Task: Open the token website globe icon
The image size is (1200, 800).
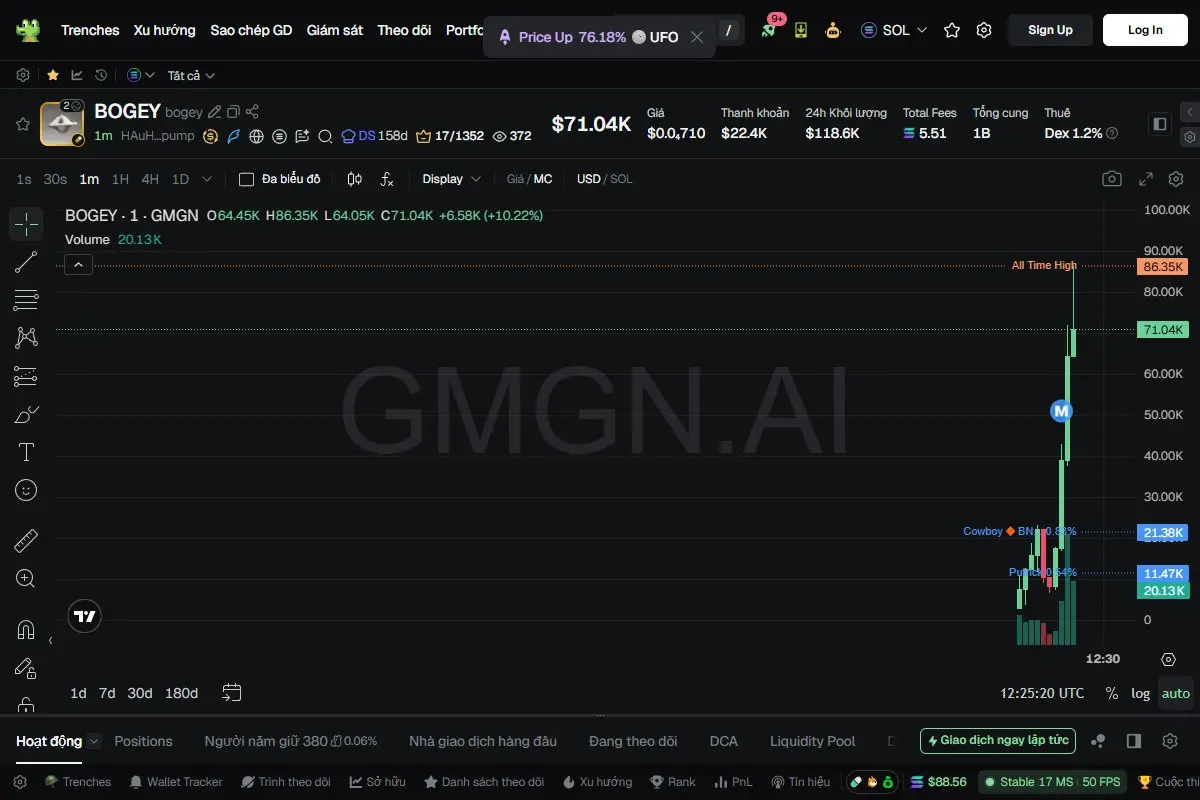Action: tap(257, 136)
